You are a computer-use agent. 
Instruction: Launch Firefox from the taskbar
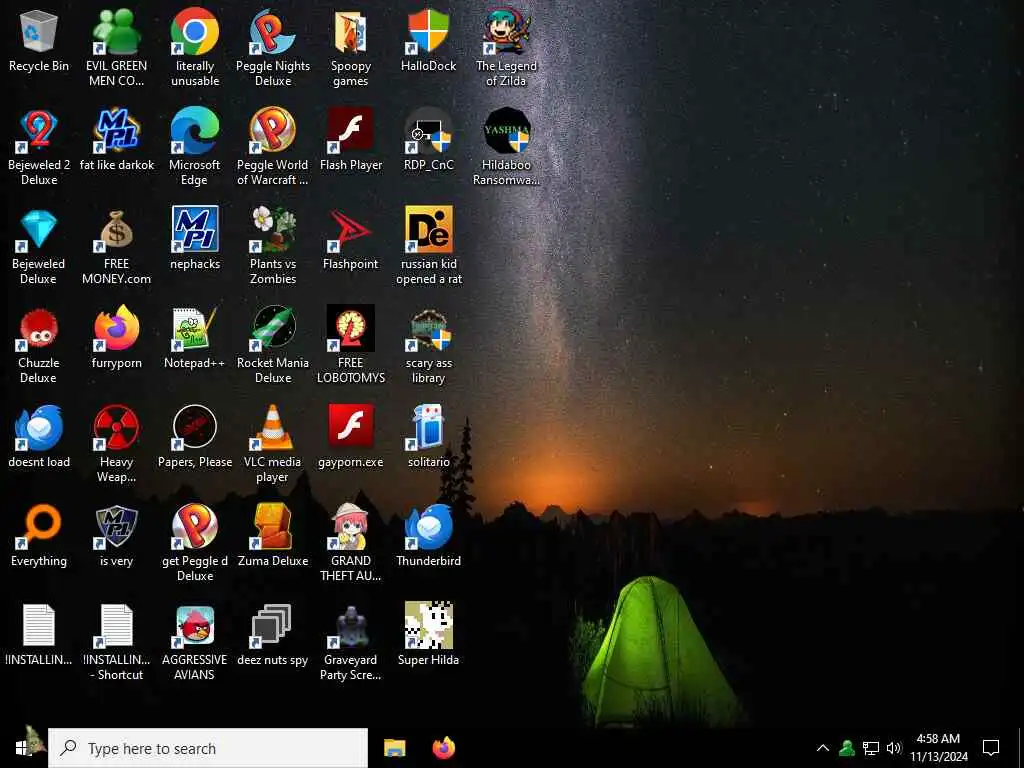click(444, 748)
